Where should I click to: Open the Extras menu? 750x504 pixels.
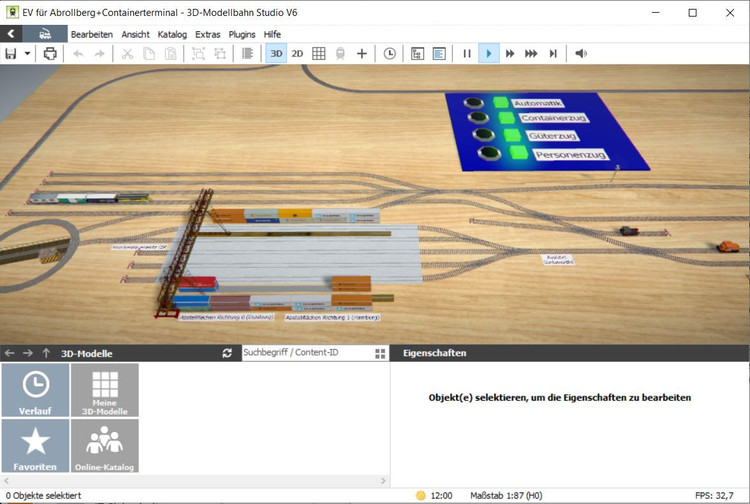[208, 34]
